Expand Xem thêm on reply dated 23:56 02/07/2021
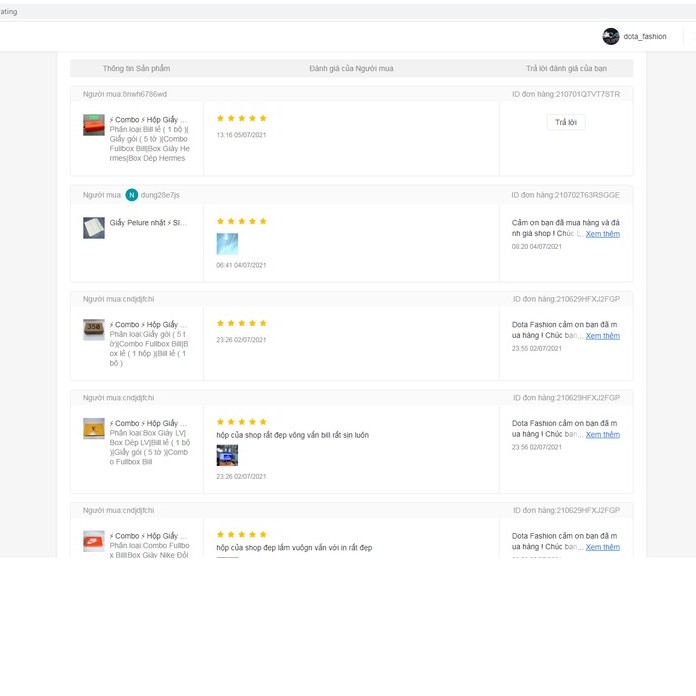Image resolution: width=696 pixels, height=696 pixels. (602, 435)
